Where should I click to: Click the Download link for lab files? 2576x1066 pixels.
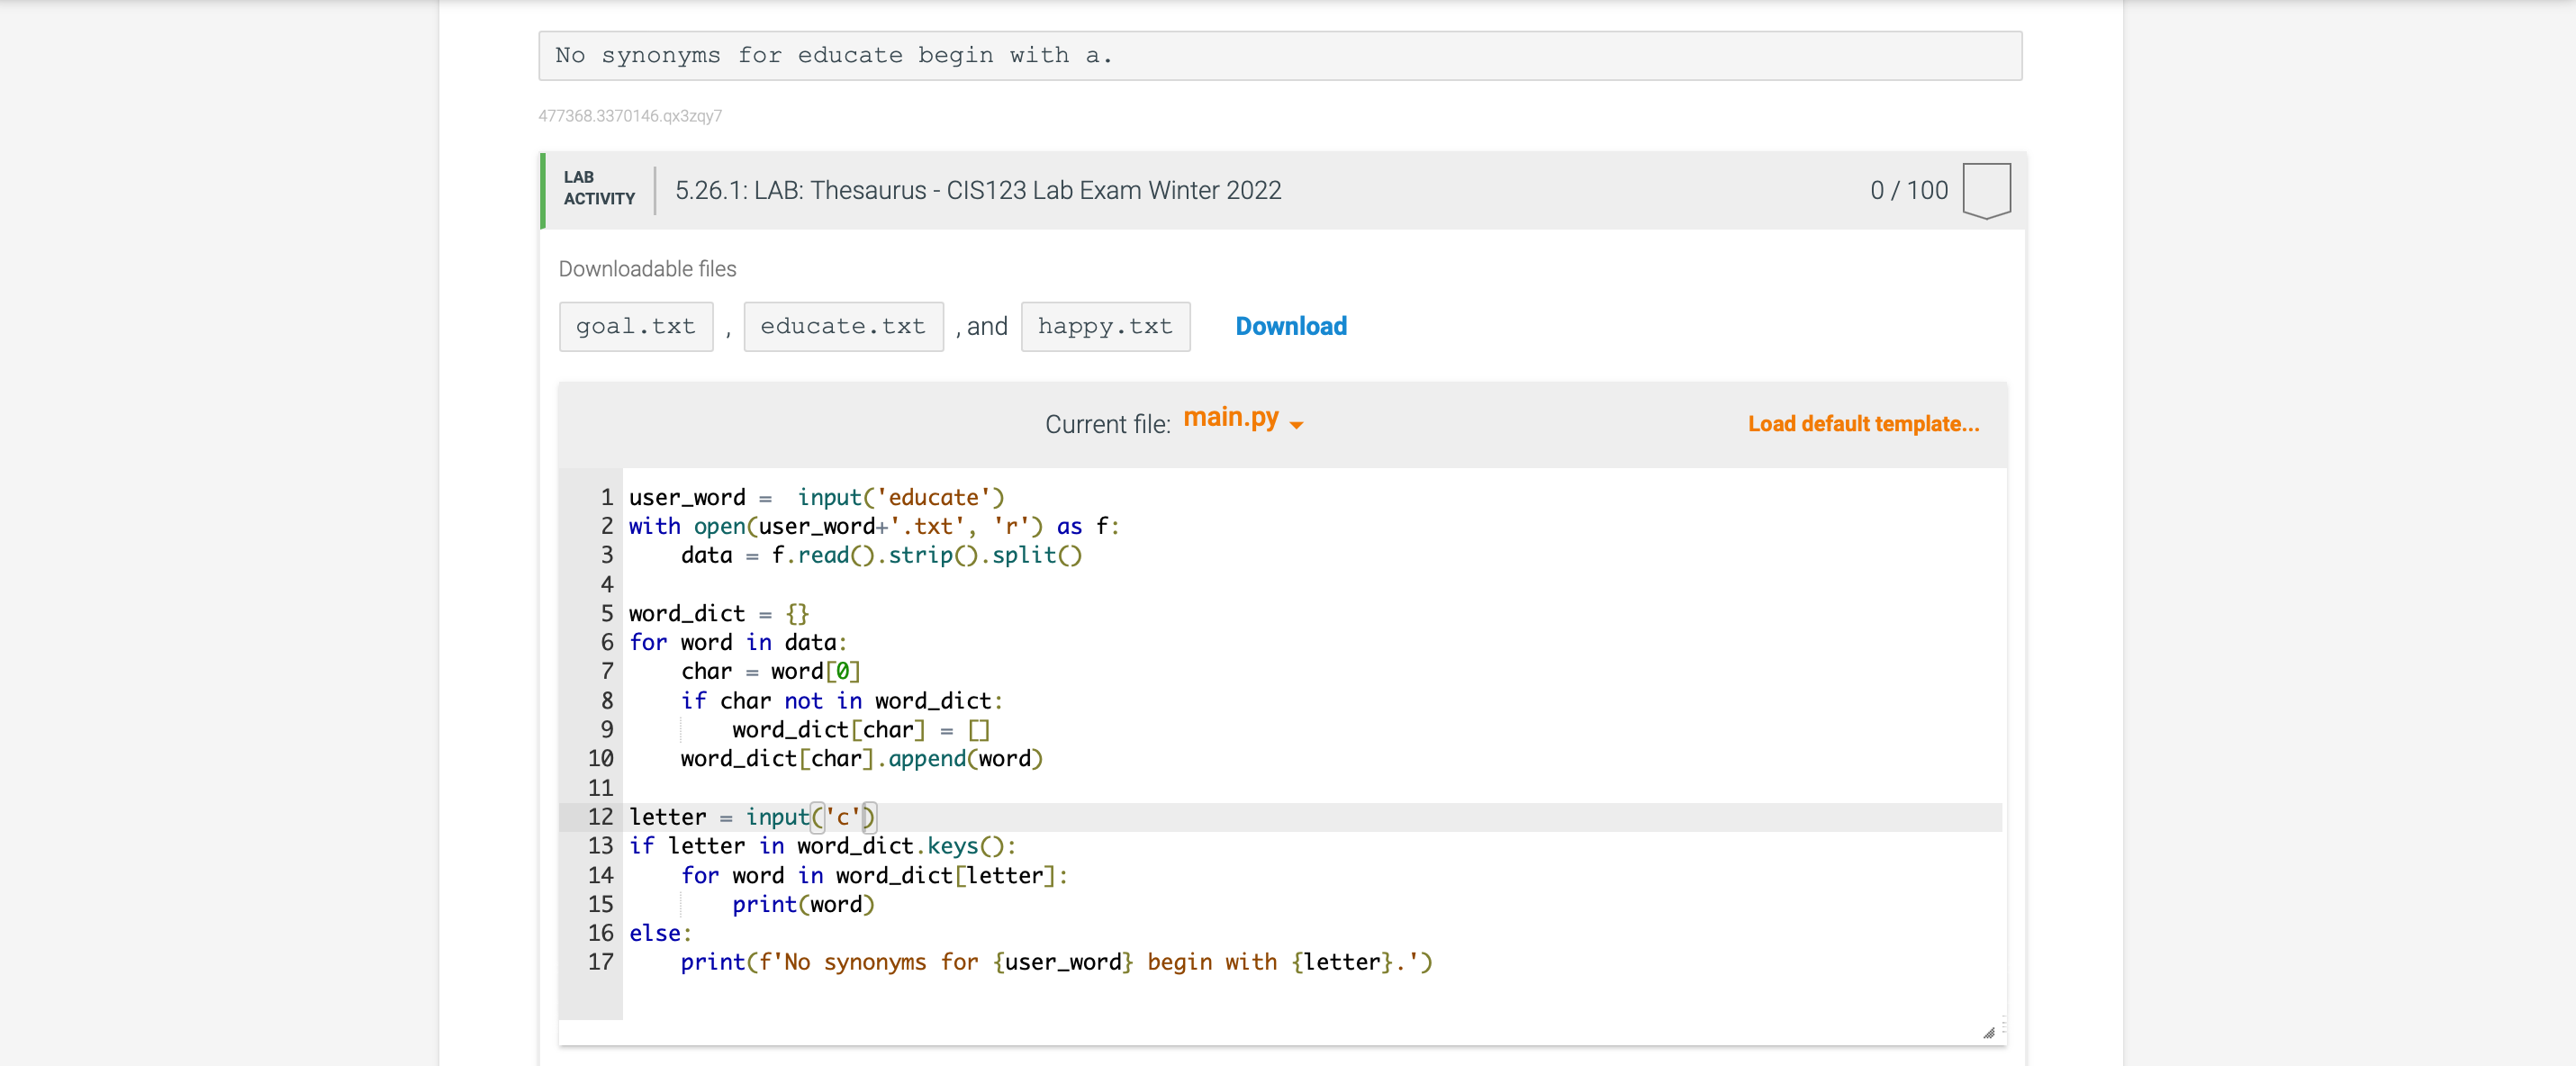[1290, 326]
